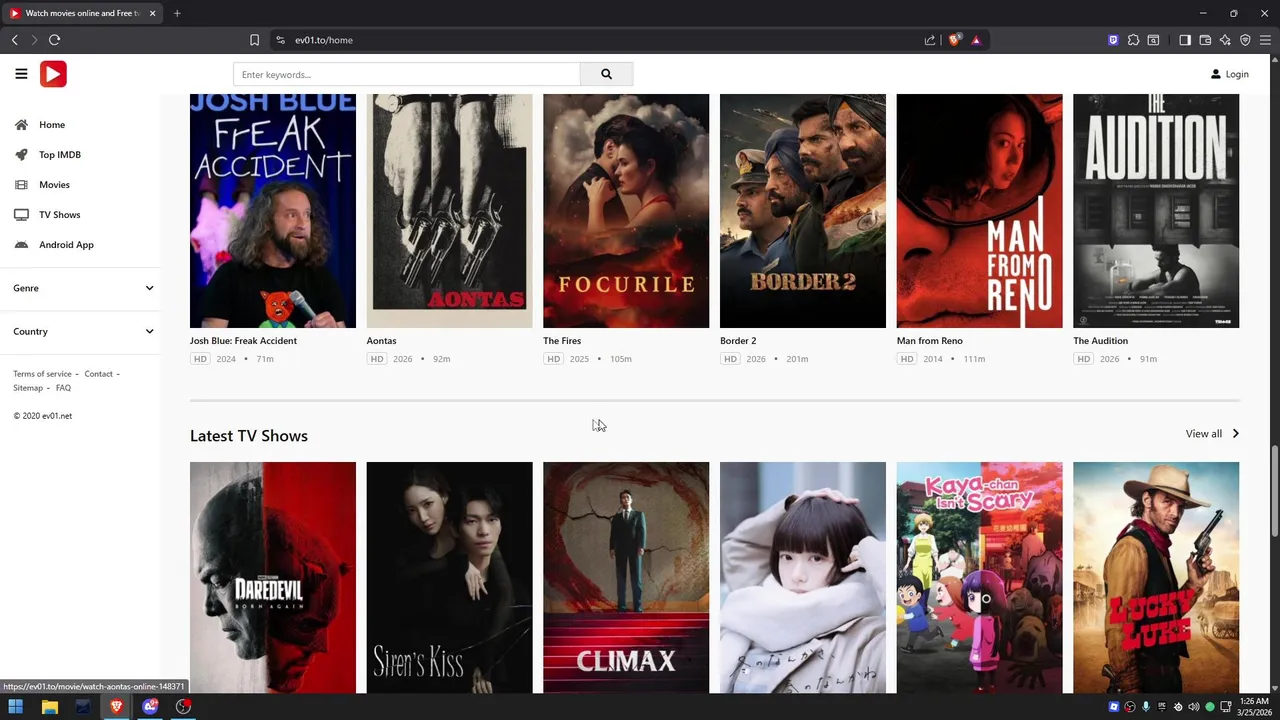Click 'The Audition' movie title
1280x720 pixels.
click(1100, 341)
